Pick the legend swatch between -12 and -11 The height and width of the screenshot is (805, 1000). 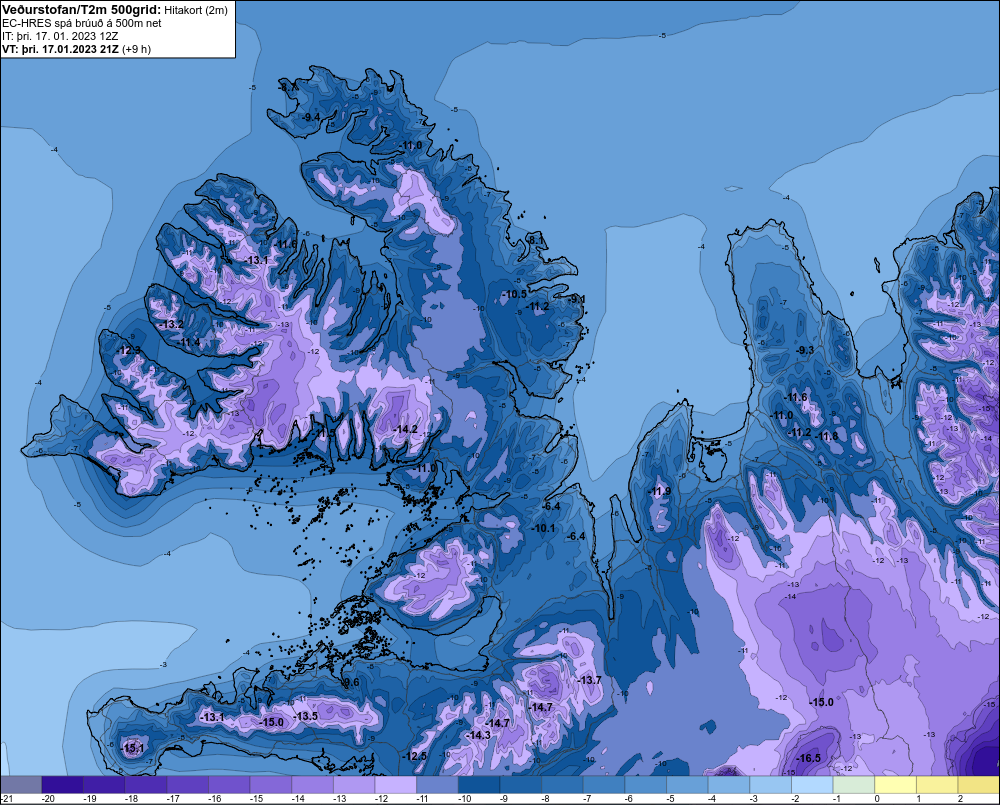395,785
